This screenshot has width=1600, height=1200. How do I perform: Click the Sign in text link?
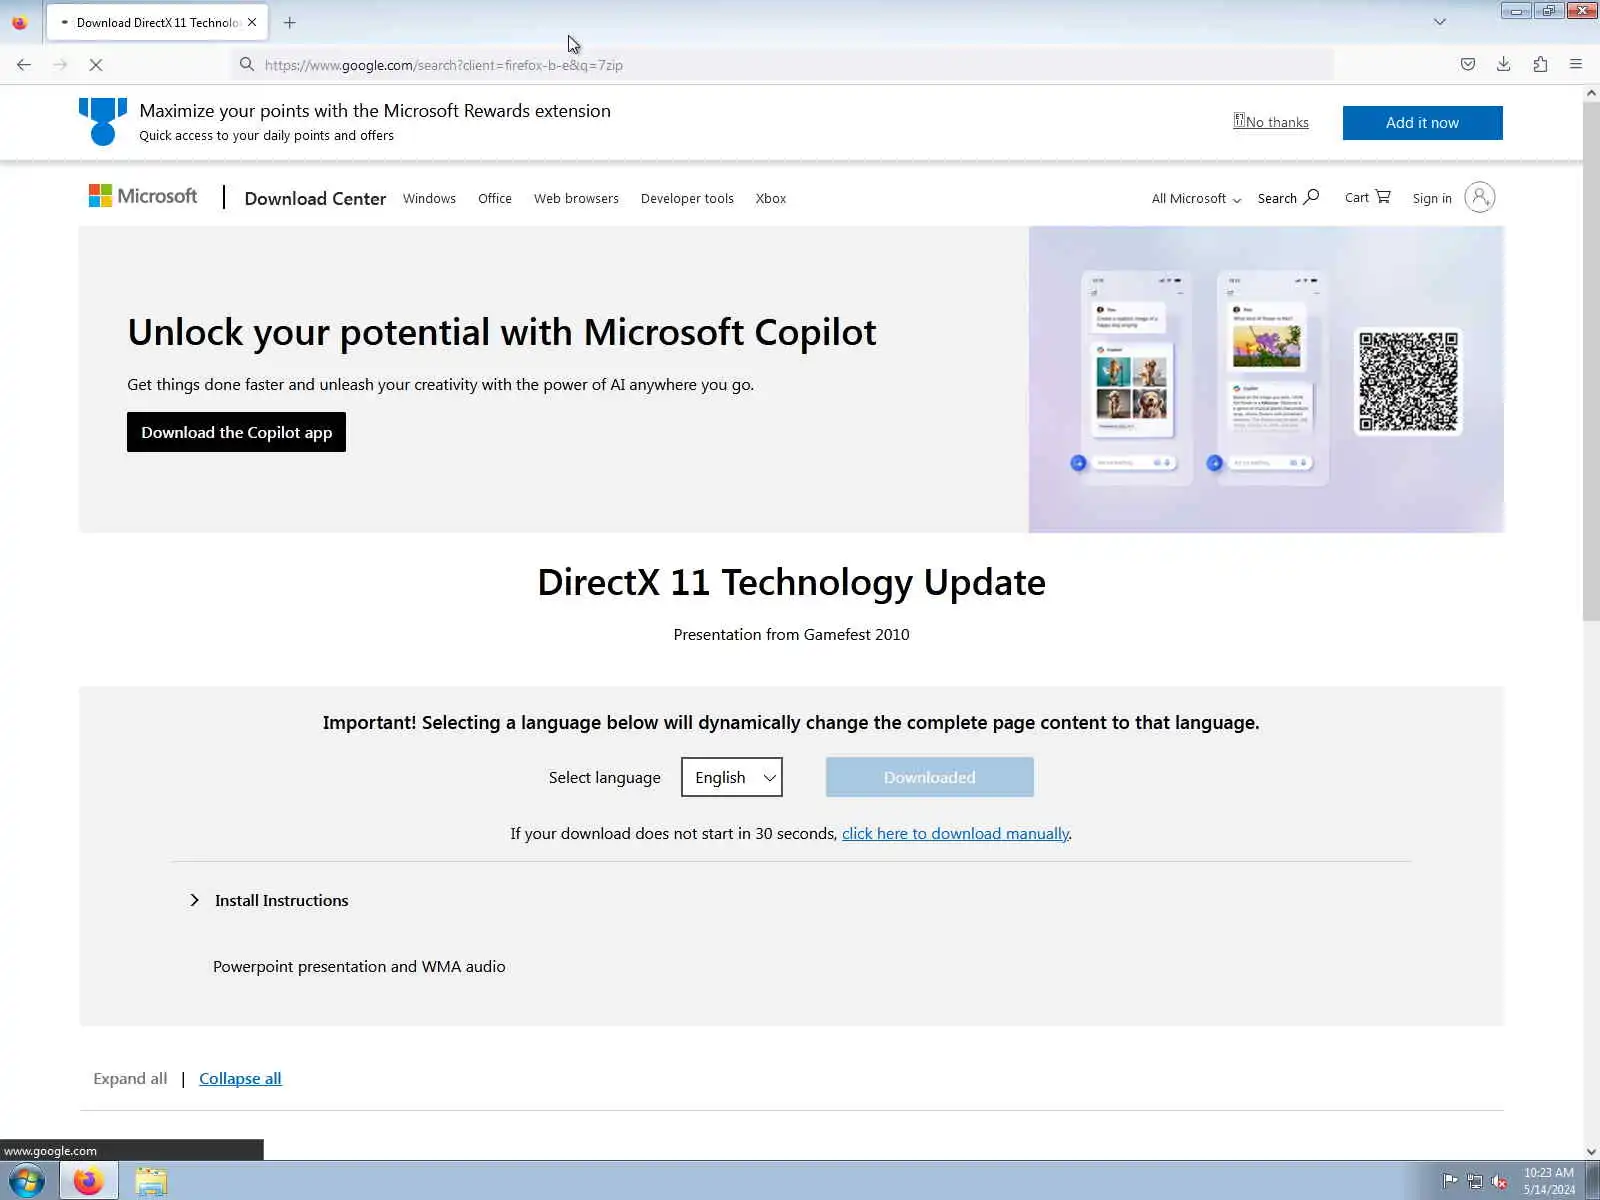pyautogui.click(x=1432, y=198)
